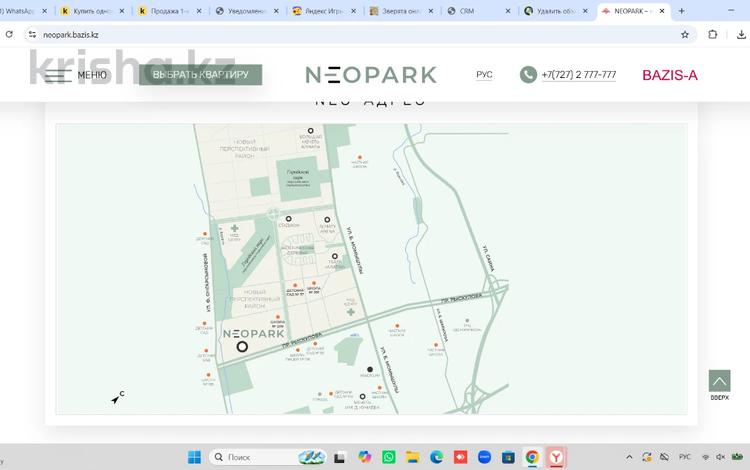Open the РУС language selector
The height and width of the screenshot is (470, 750).
tap(484, 75)
